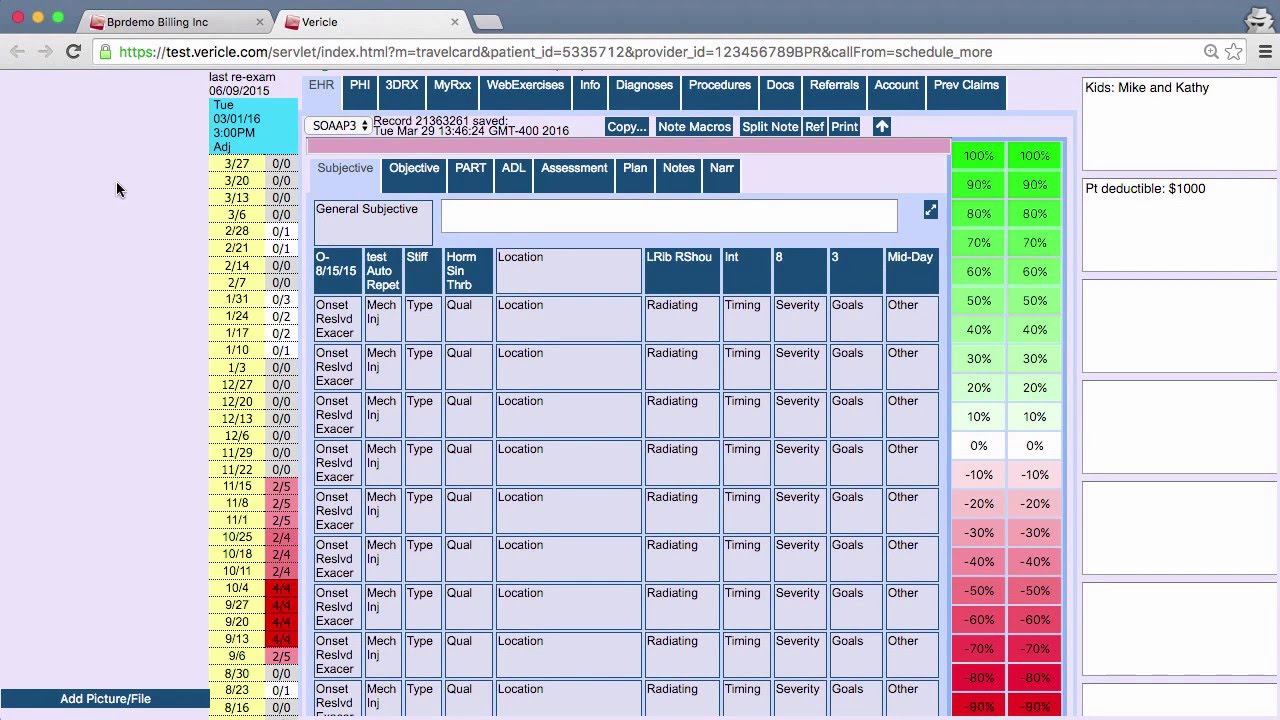Click the secure padlock icon in URL bar
1280x720 pixels.
tap(105, 52)
